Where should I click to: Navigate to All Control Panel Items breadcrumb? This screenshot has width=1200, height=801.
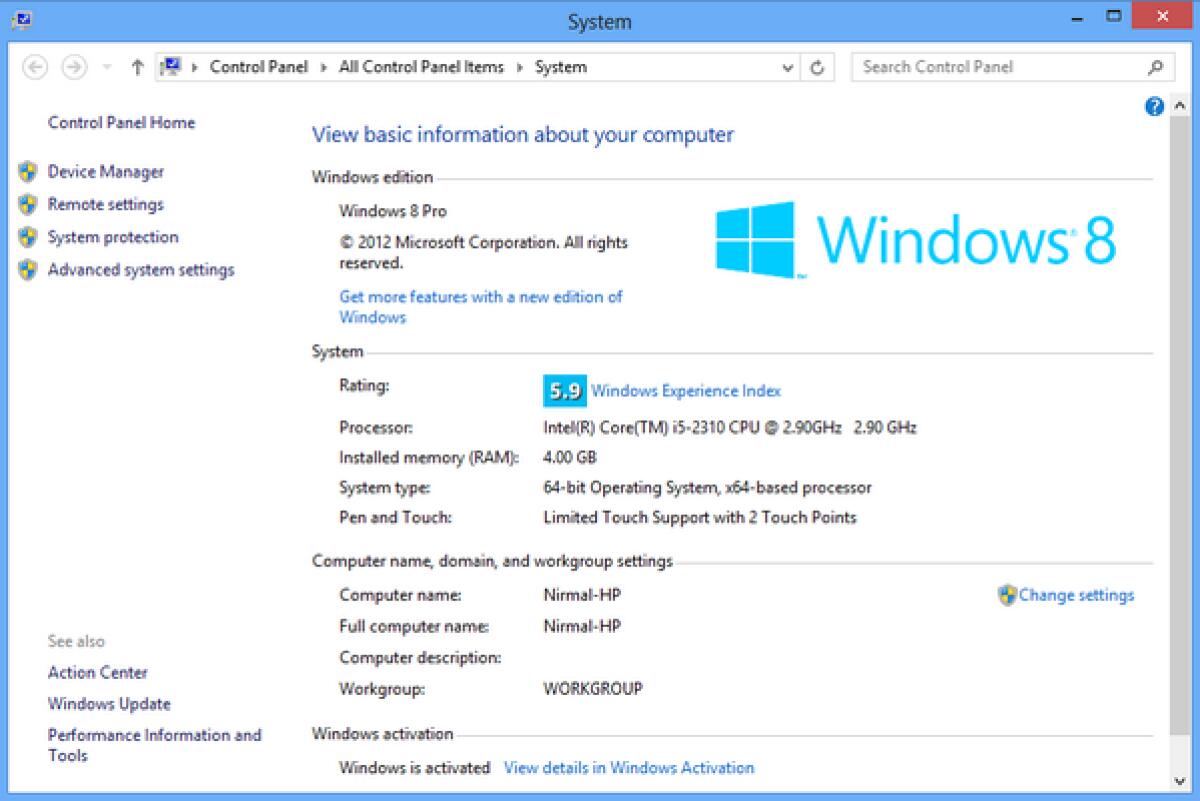point(421,67)
